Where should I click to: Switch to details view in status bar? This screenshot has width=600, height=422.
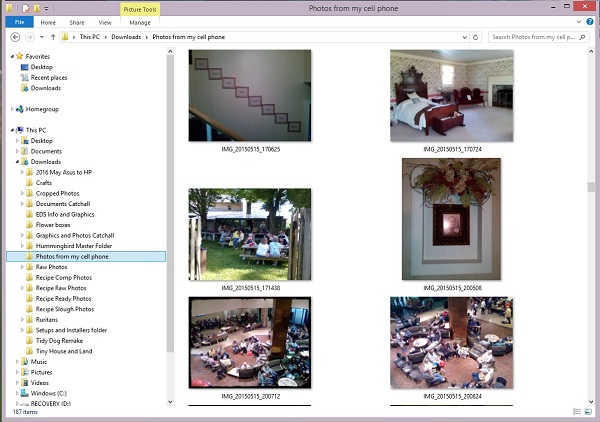click(x=577, y=412)
